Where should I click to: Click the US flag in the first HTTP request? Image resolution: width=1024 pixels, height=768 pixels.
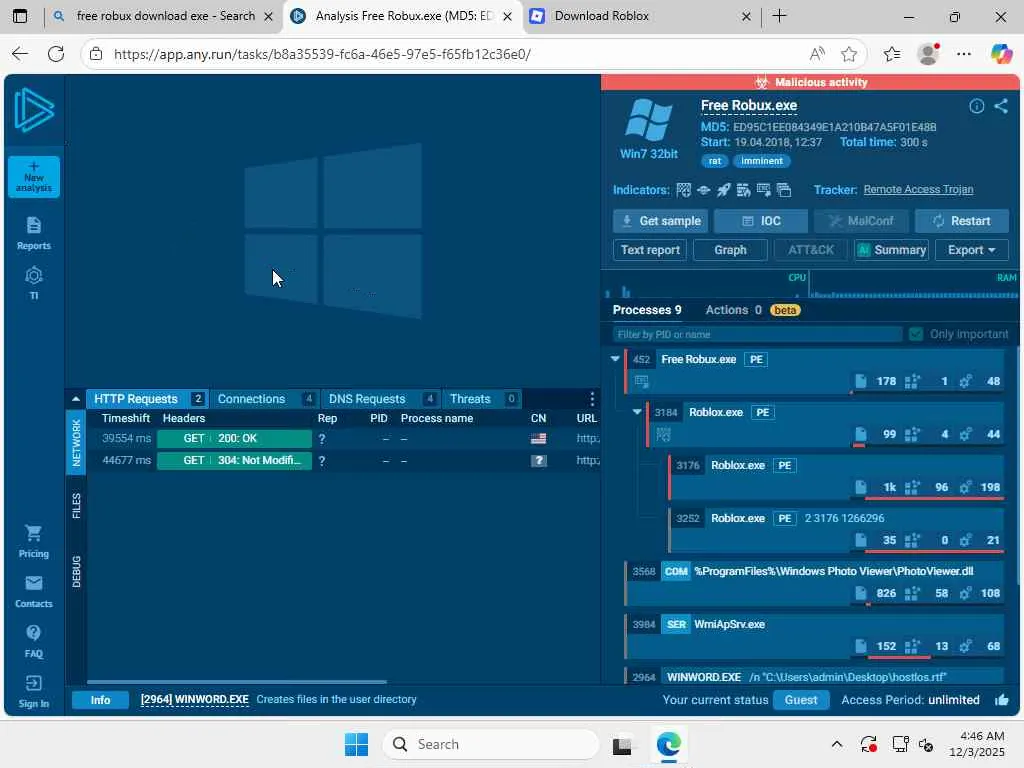point(539,438)
